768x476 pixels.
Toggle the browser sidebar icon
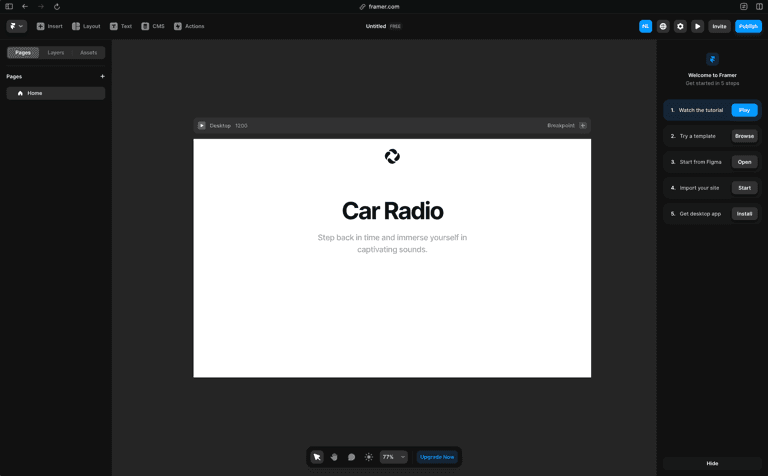tap(9, 6)
